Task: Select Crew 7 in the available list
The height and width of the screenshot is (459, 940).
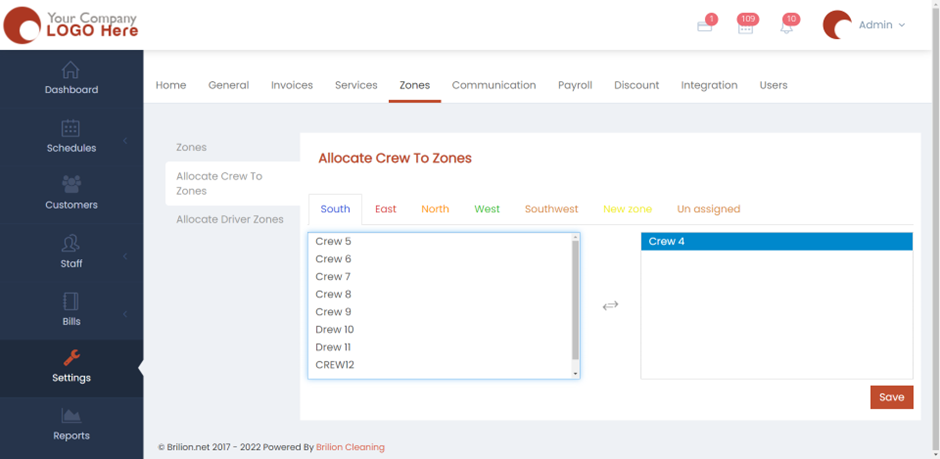Action: (x=333, y=276)
